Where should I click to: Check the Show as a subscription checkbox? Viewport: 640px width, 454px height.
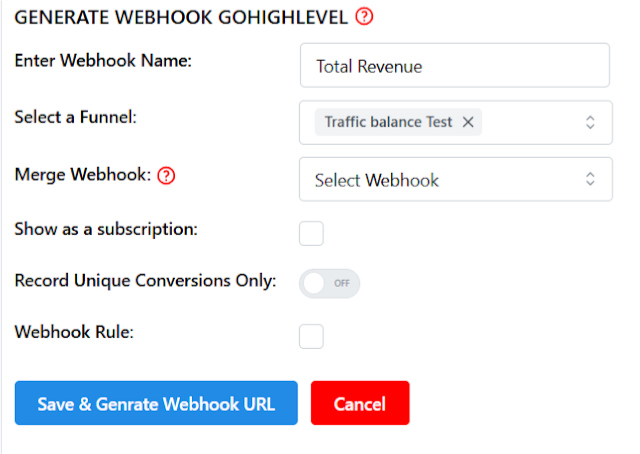click(311, 234)
